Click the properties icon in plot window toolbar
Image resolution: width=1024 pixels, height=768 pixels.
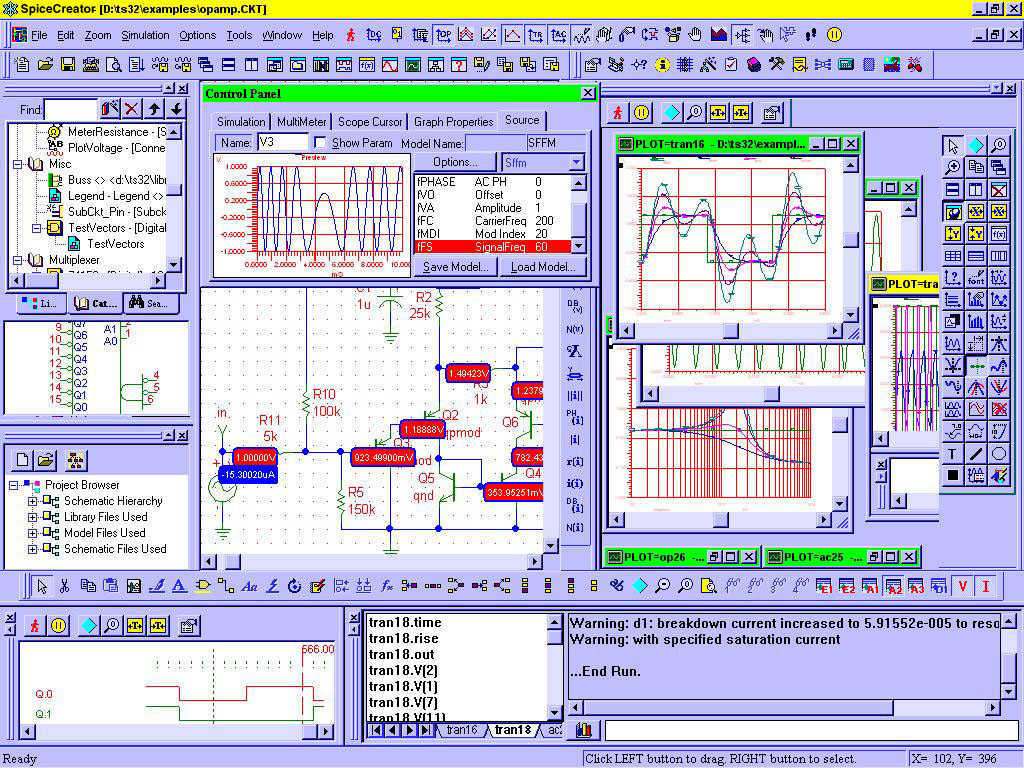pos(772,112)
